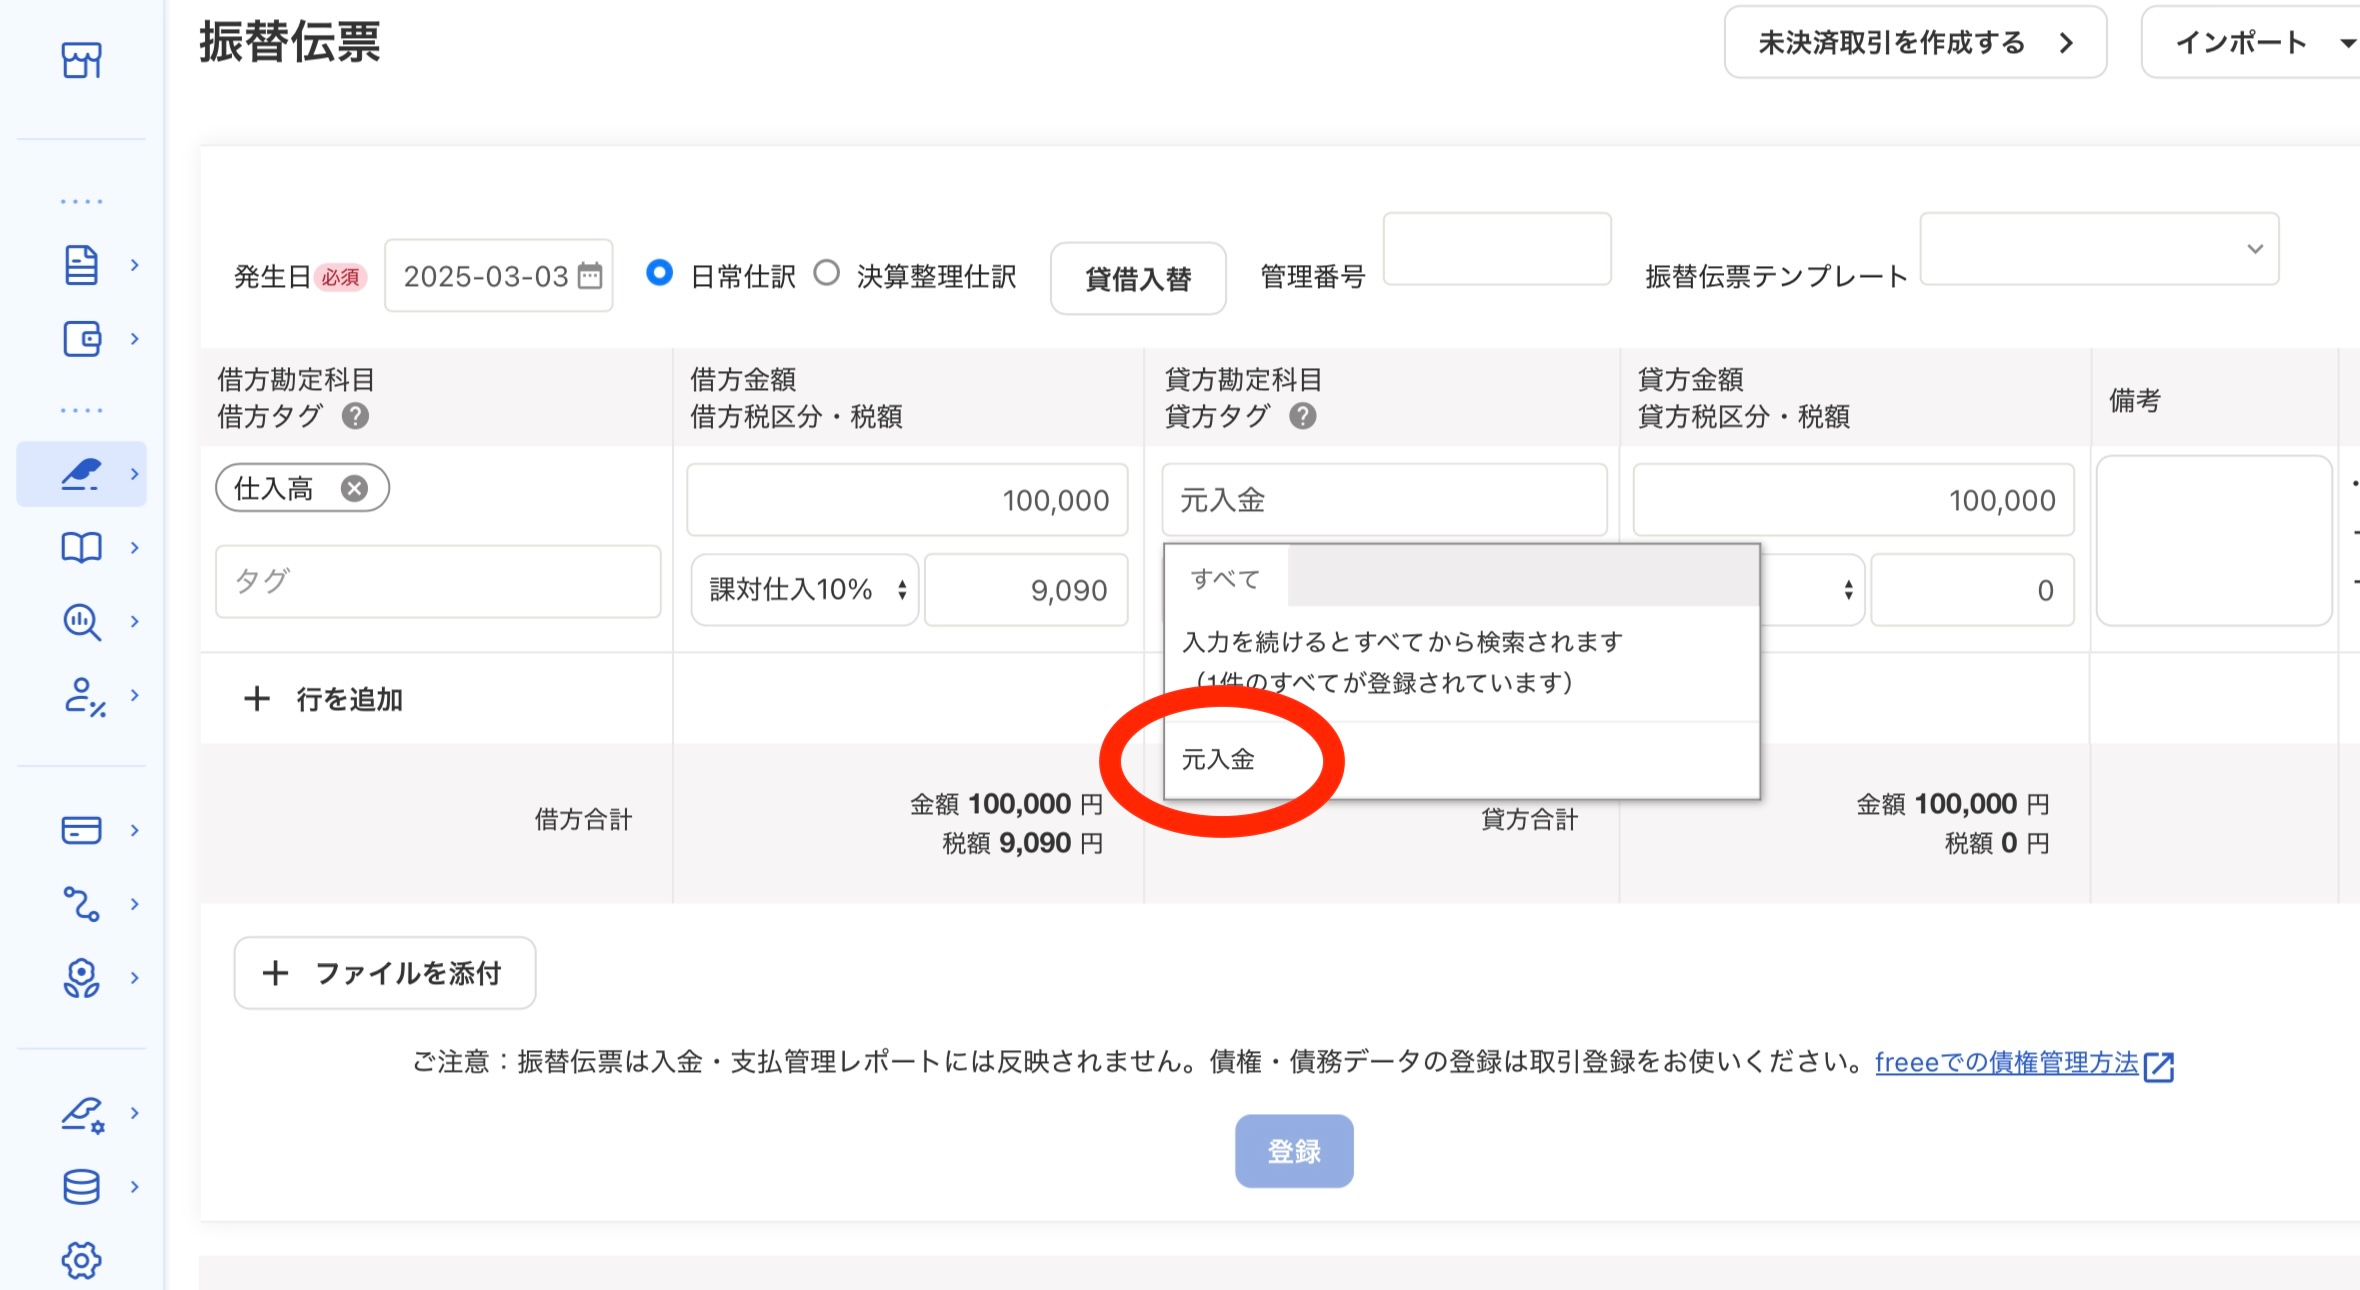
Task: Select the 日常仕訳 radio button
Action: [x=659, y=273]
